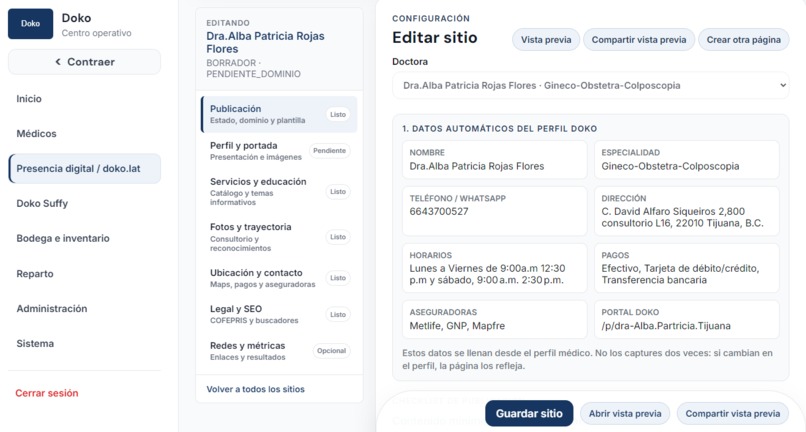
Task: Click Guardar sitio button
Action: point(529,413)
